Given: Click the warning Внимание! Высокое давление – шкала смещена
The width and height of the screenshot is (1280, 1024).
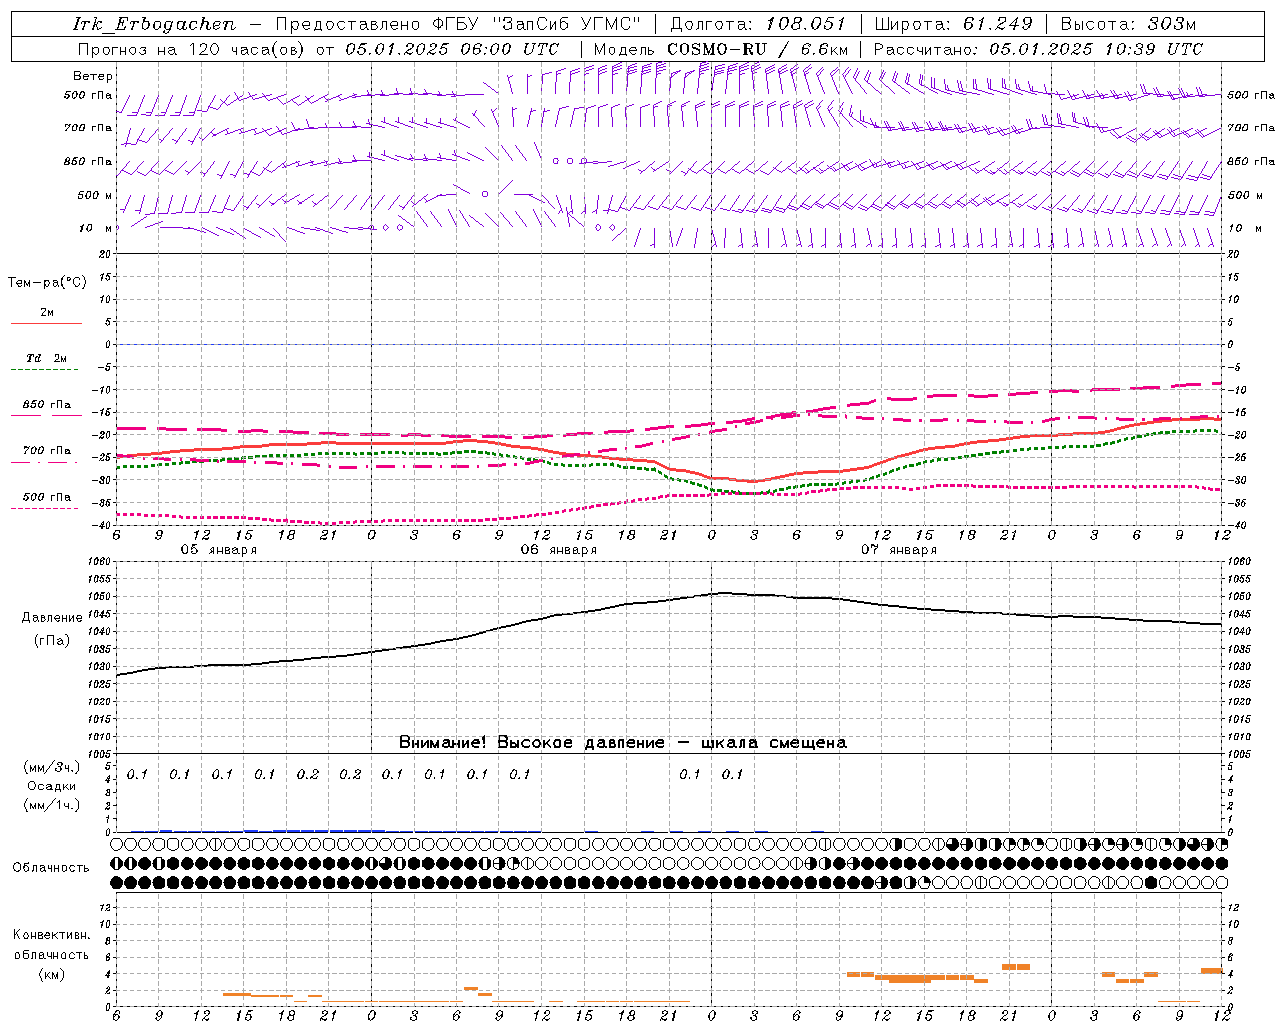Looking at the screenshot, I should point(622,743).
